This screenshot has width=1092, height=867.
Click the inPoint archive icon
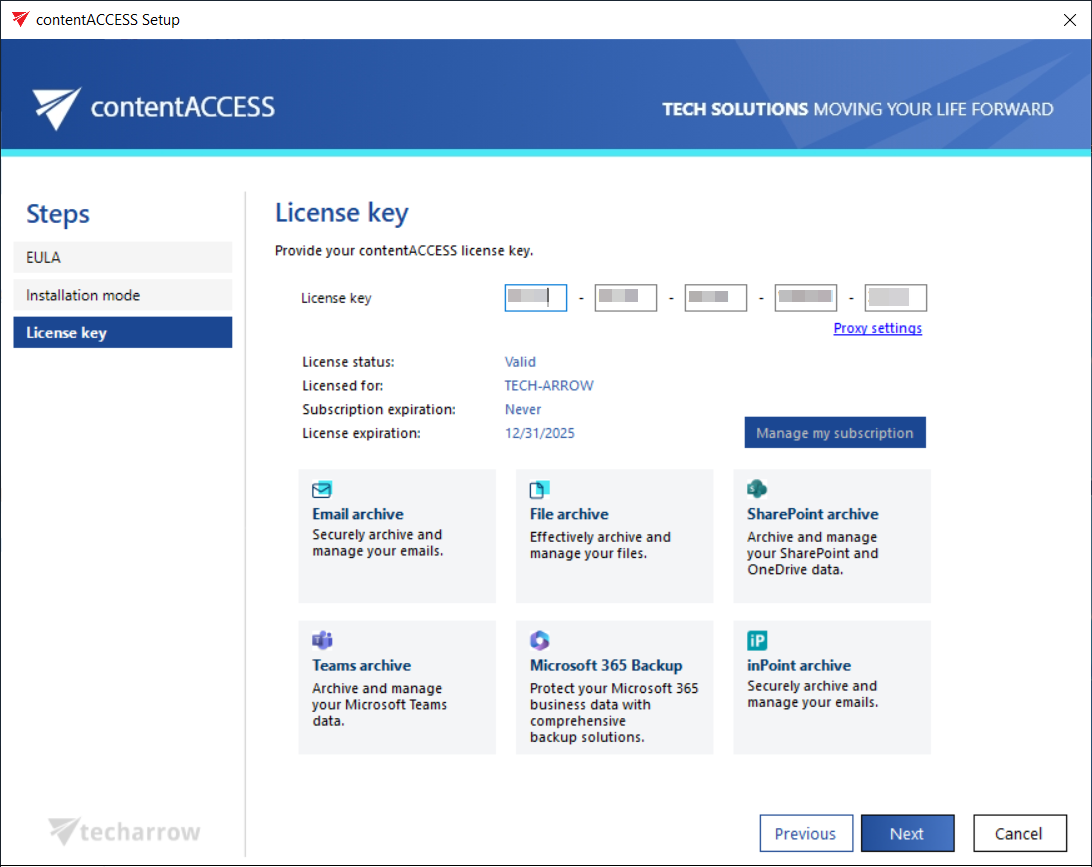[x=757, y=641]
